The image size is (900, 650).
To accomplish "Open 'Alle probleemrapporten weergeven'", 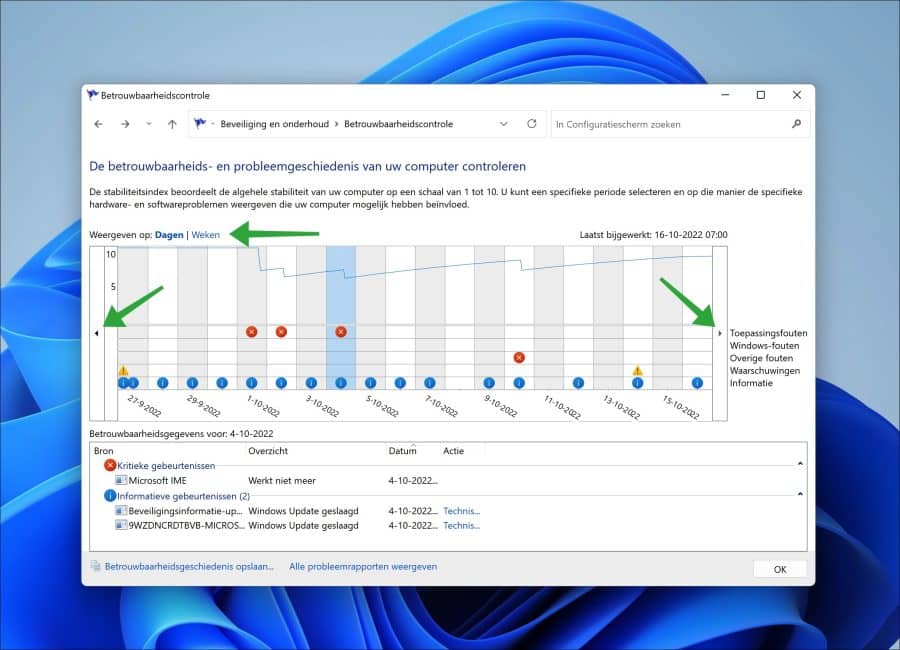I will [x=363, y=567].
